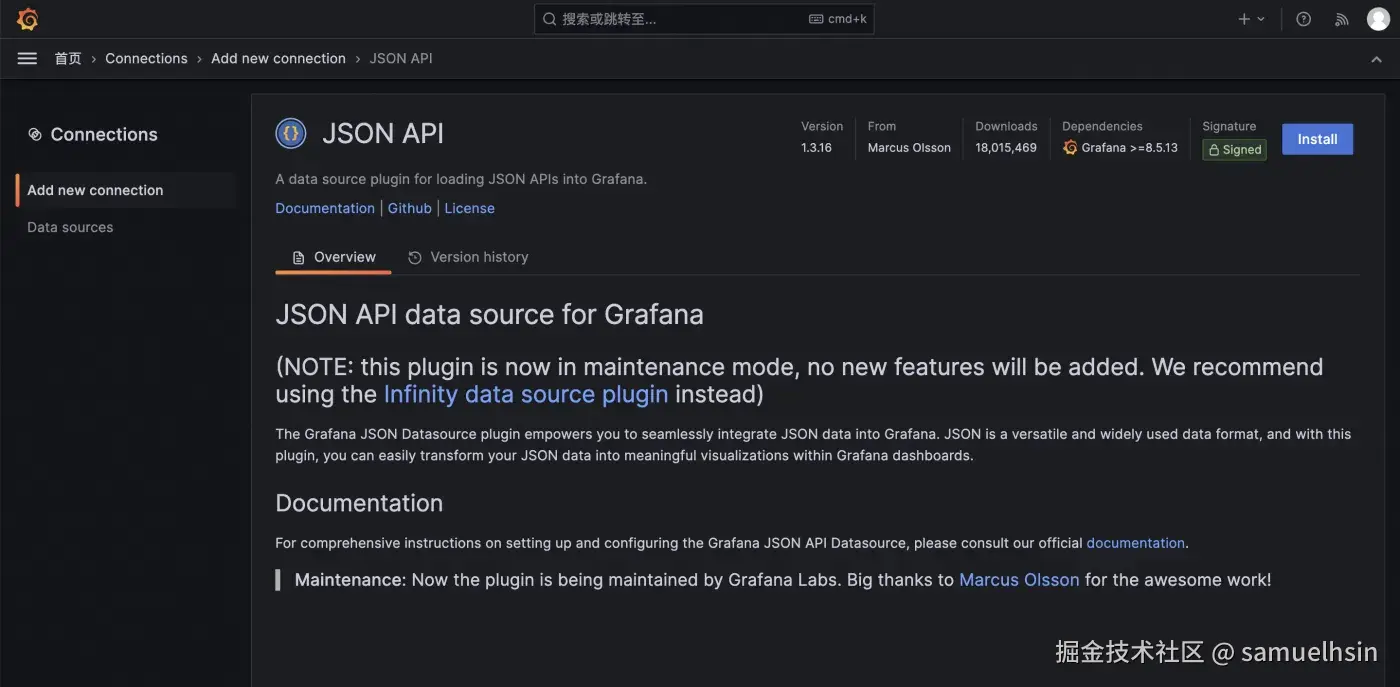Viewport: 1400px width, 687px height.
Task: Expand the plus icon's dropdown arrow
Action: [x=1261, y=19]
